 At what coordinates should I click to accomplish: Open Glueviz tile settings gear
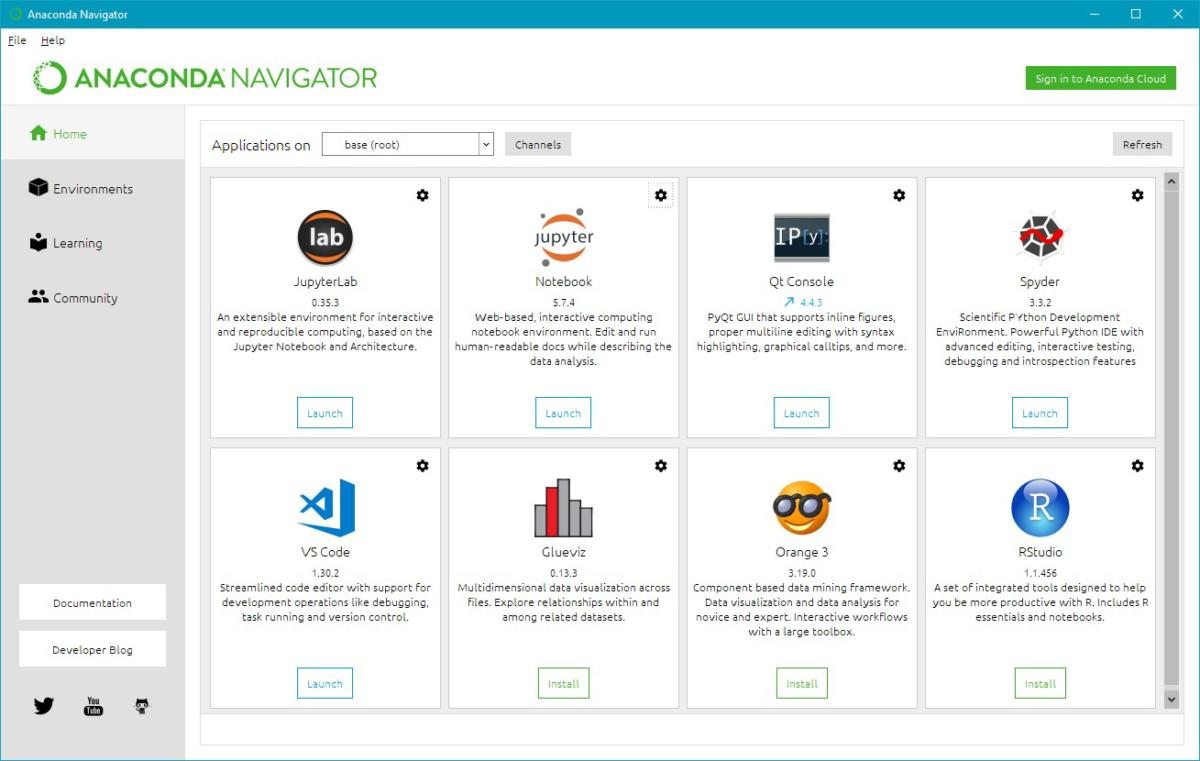tap(660, 466)
